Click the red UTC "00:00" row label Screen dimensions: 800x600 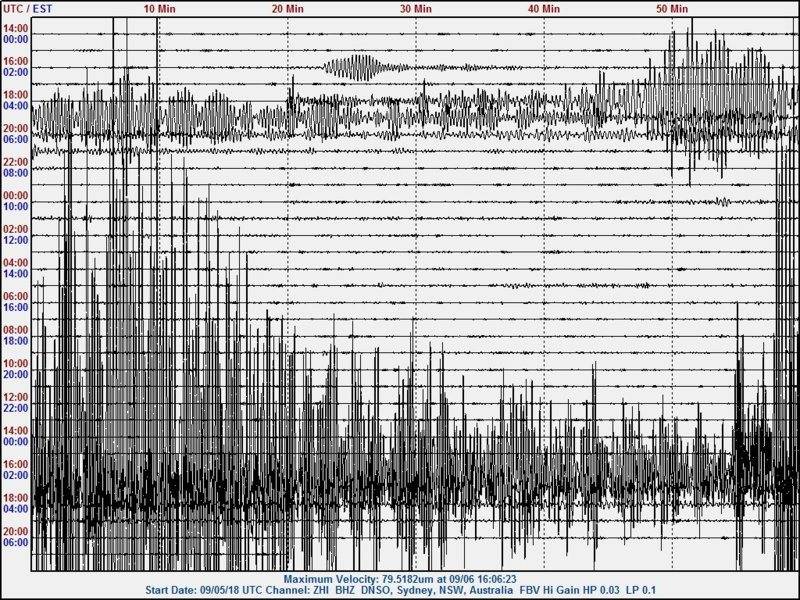tap(16, 195)
